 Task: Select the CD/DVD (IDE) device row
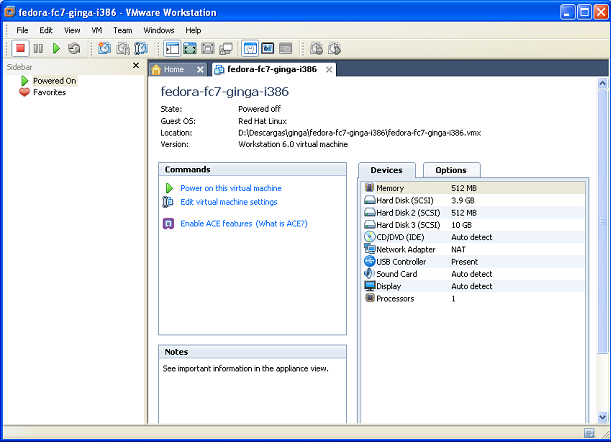[x=473, y=237]
